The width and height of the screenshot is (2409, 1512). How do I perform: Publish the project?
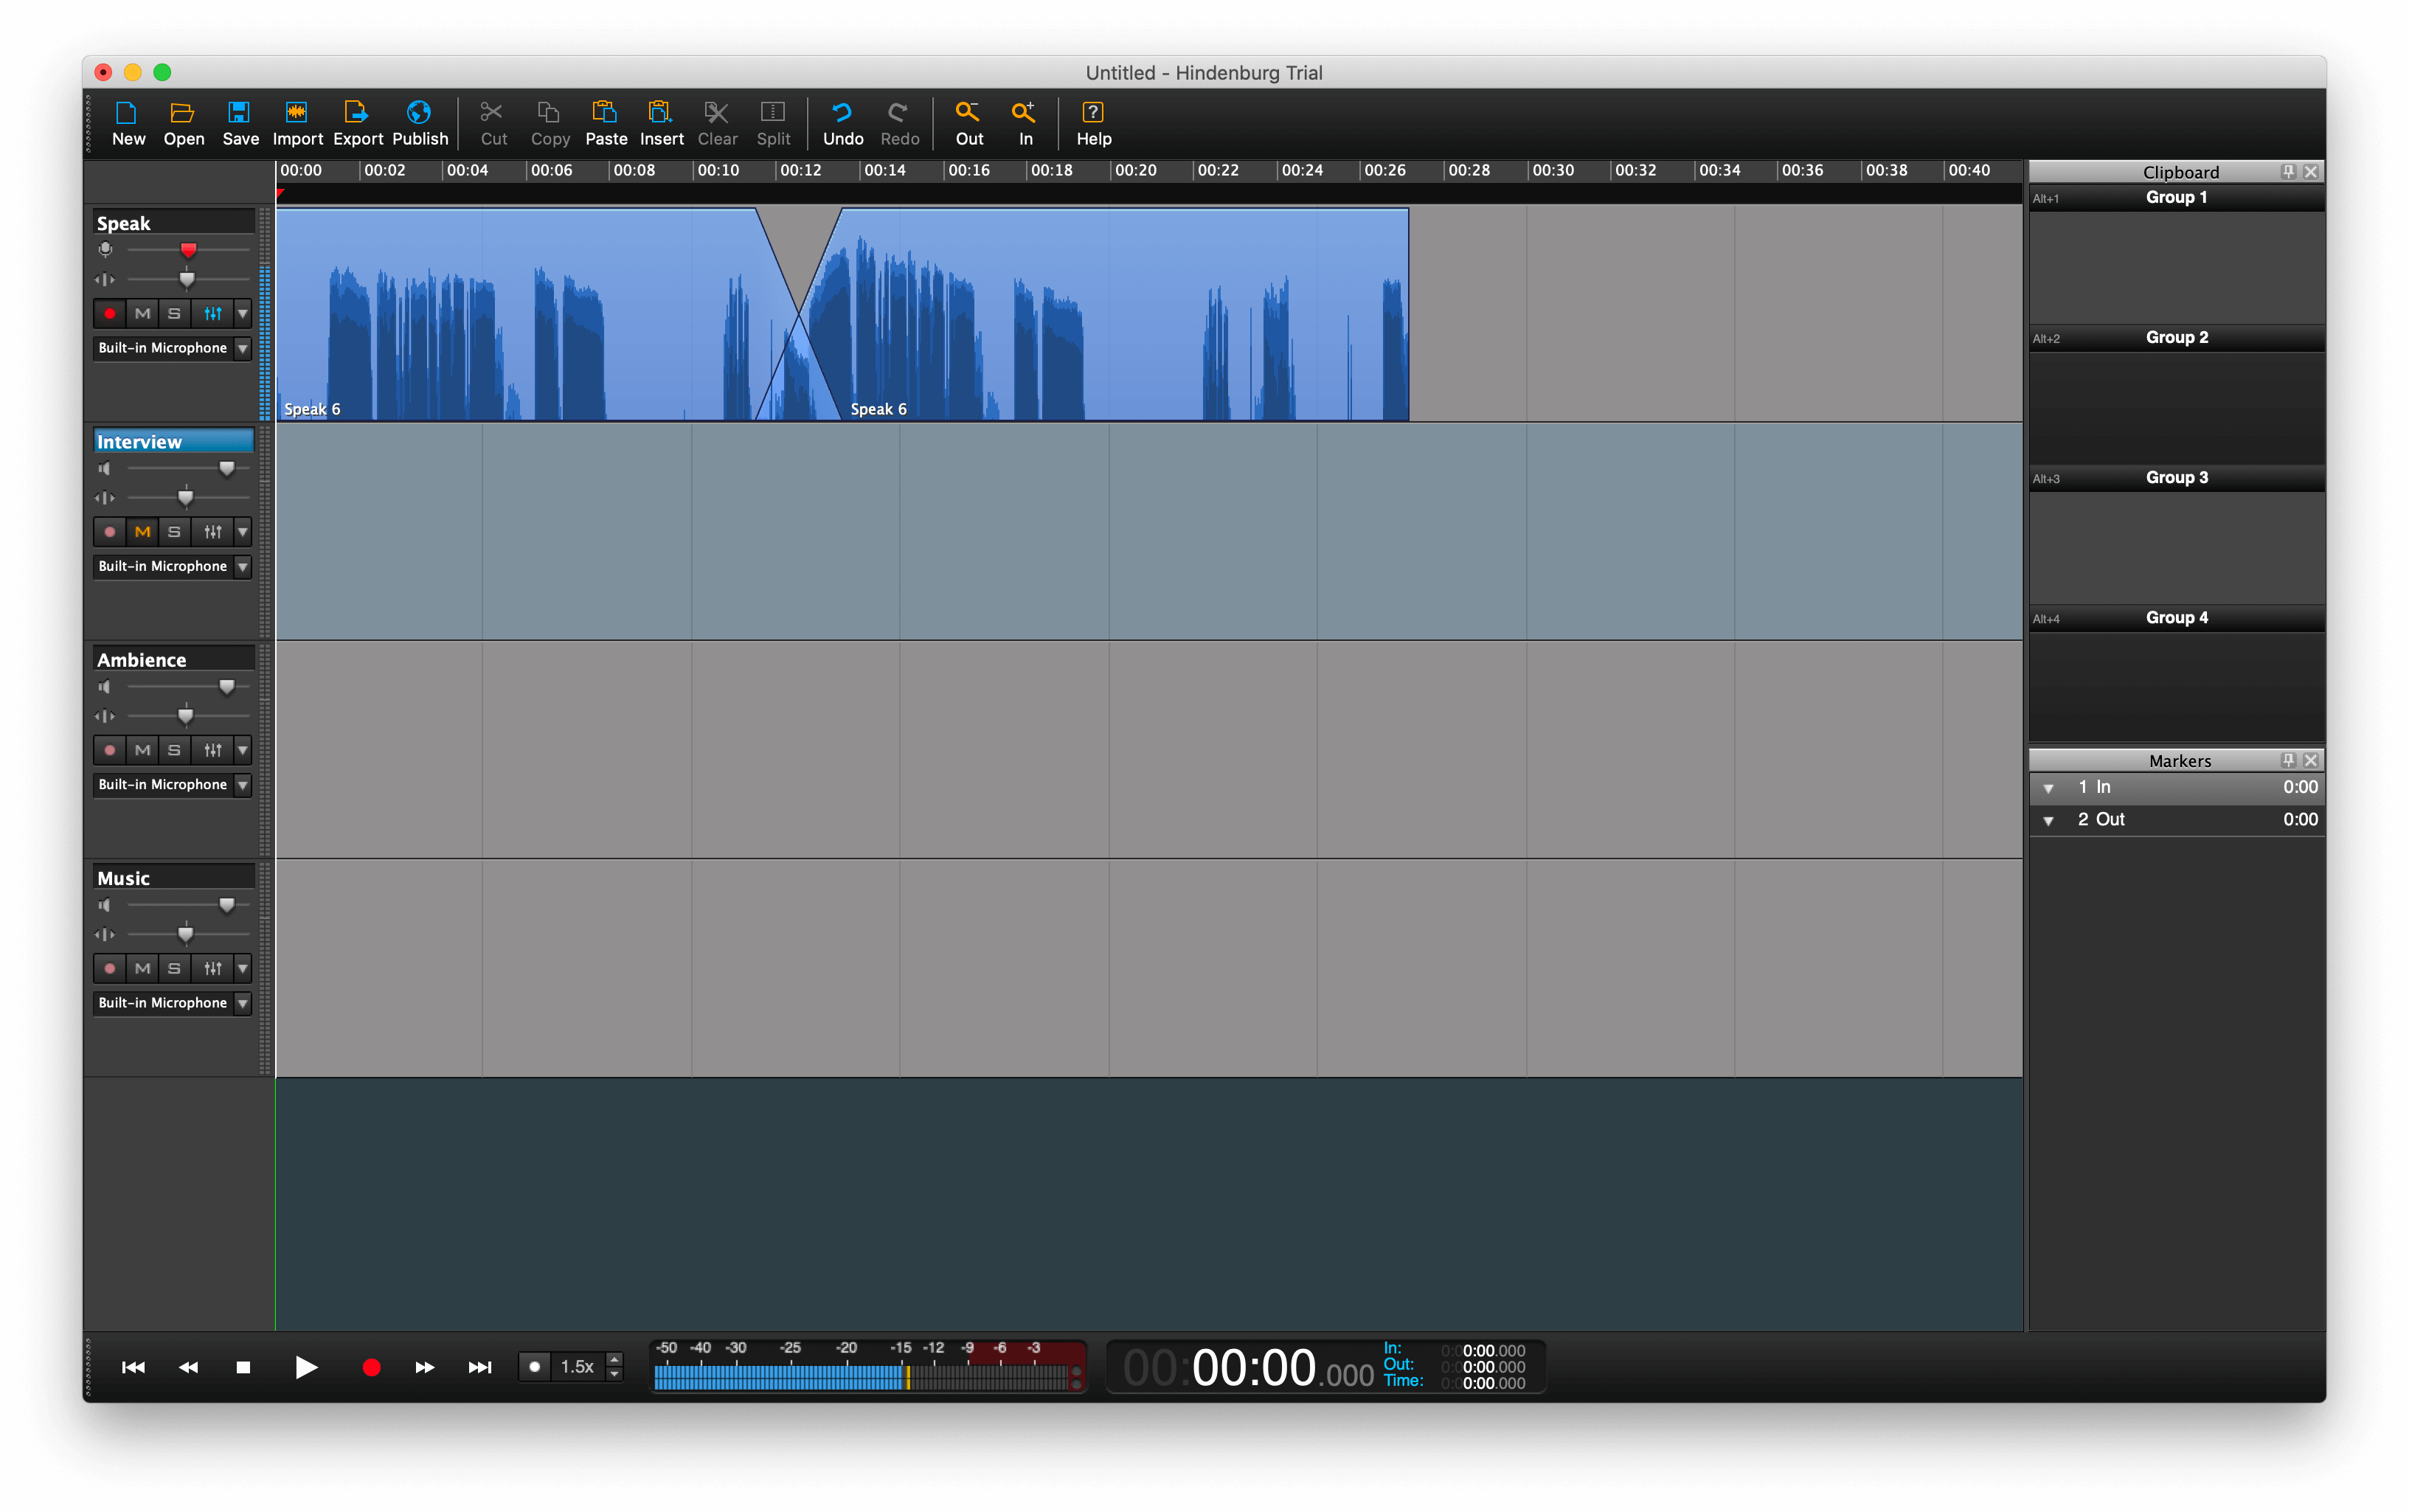coord(419,122)
